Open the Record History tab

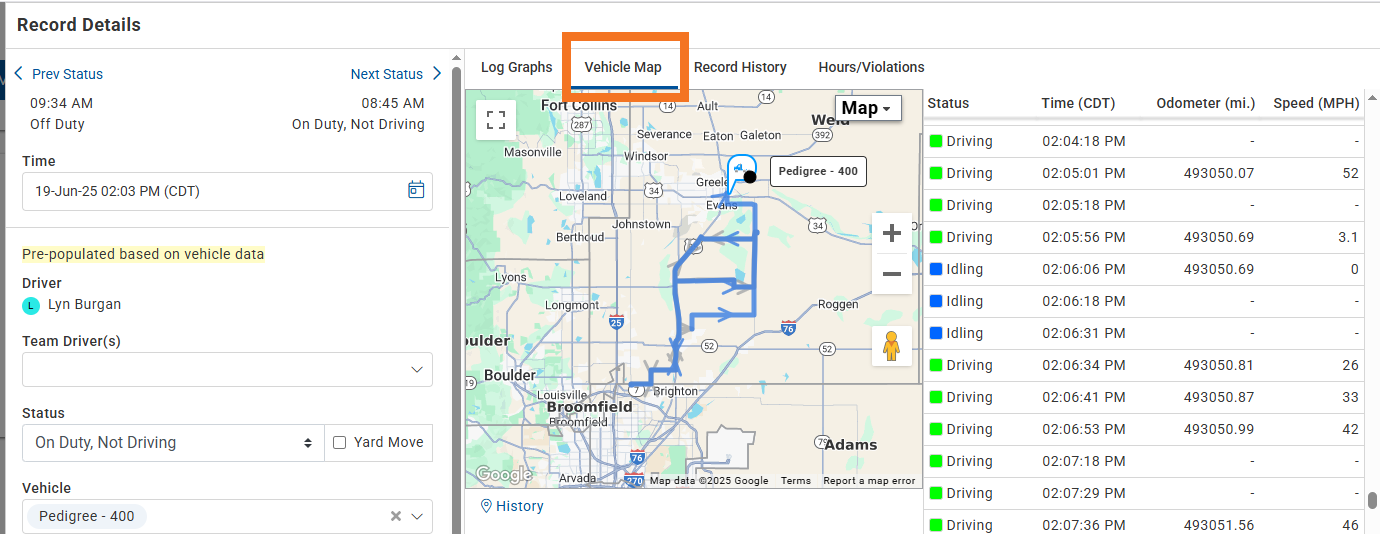pos(740,67)
